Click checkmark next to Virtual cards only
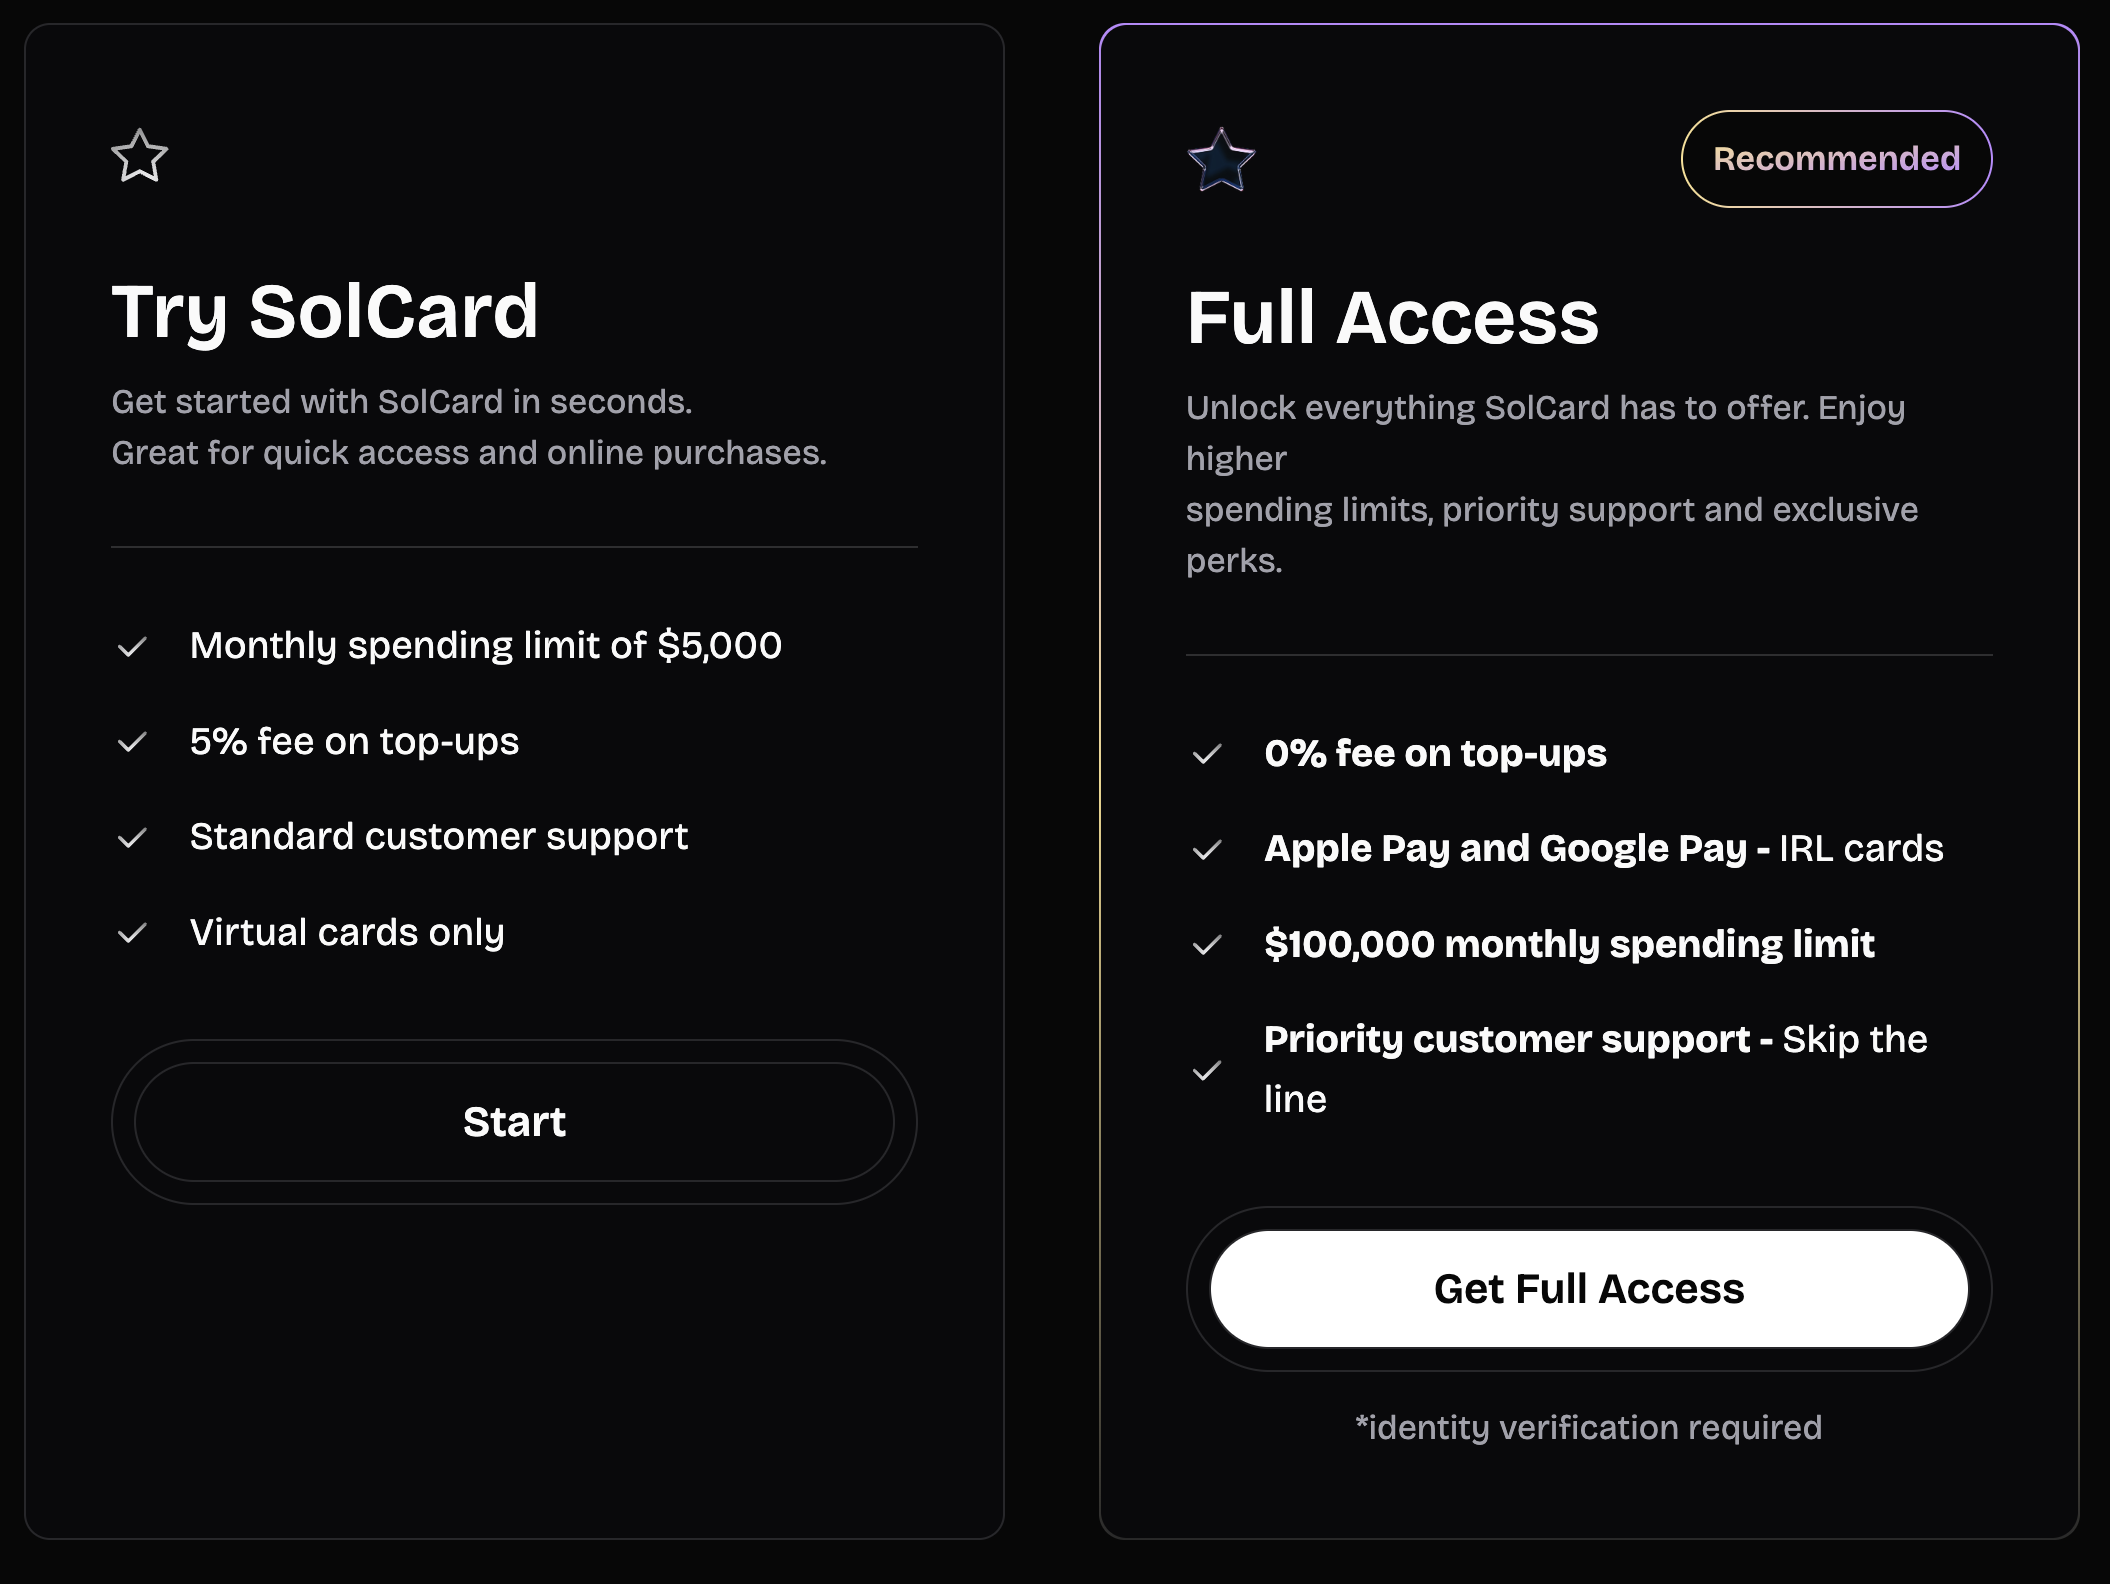The width and height of the screenshot is (2110, 1584). pyautogui.click(x=132, y=933)
